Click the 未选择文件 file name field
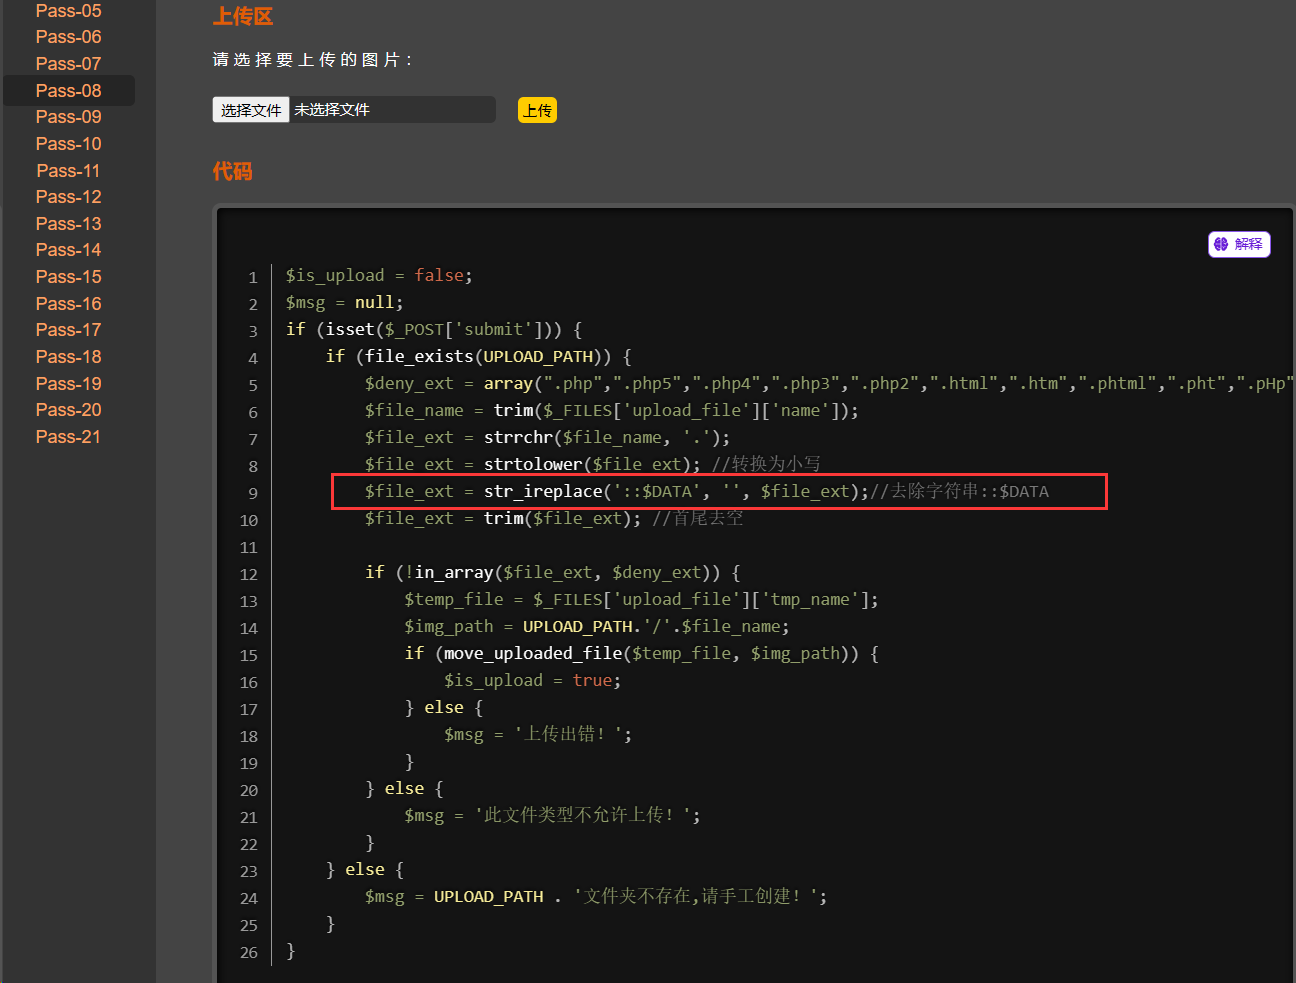The width and height of the screenshot is (1296, 983). (392, 110)
